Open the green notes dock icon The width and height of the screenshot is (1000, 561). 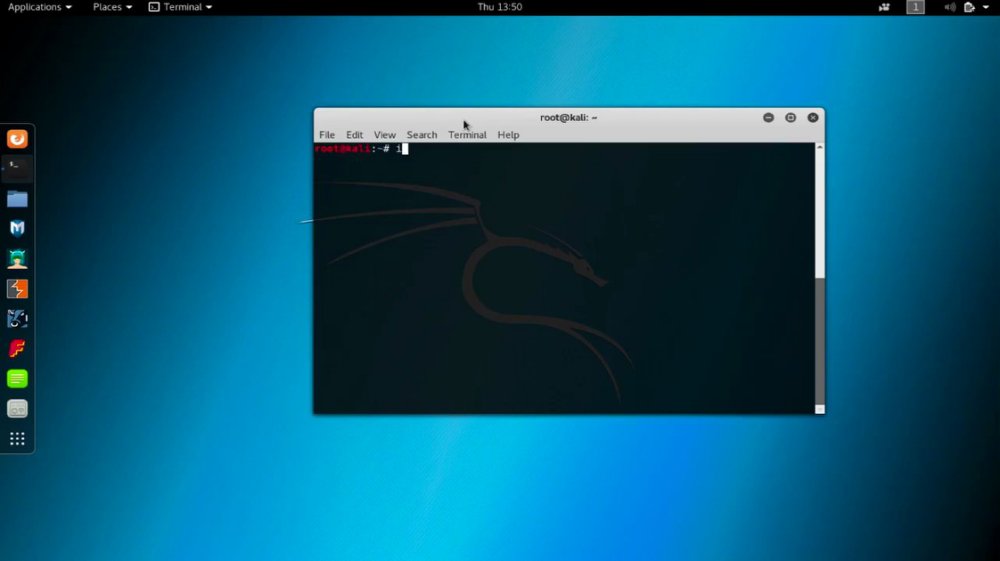click(17, 379)
